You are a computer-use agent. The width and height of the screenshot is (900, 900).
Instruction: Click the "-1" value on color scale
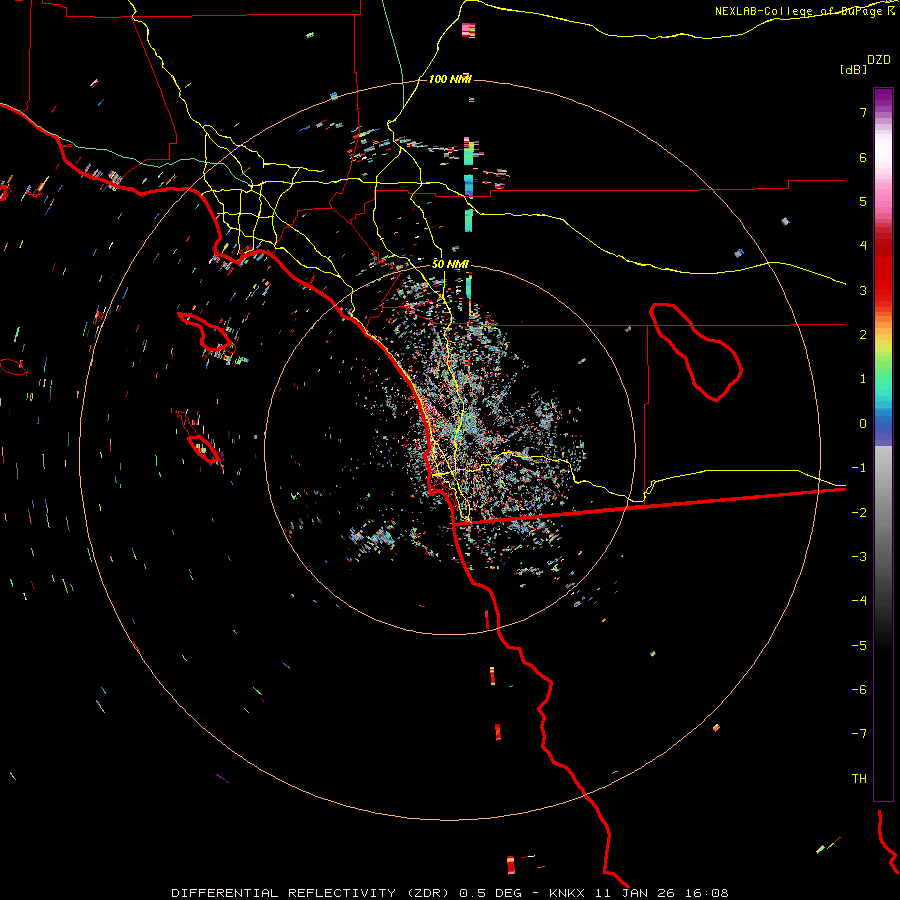859,468
